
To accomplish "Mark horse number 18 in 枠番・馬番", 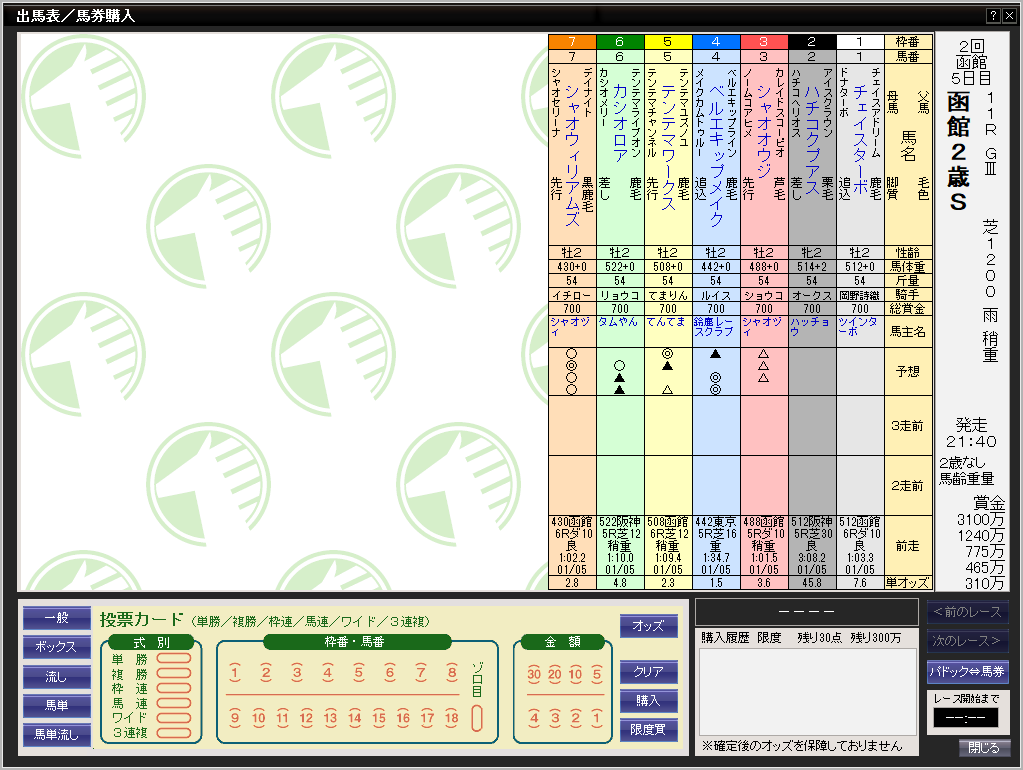I will point(451,718).
